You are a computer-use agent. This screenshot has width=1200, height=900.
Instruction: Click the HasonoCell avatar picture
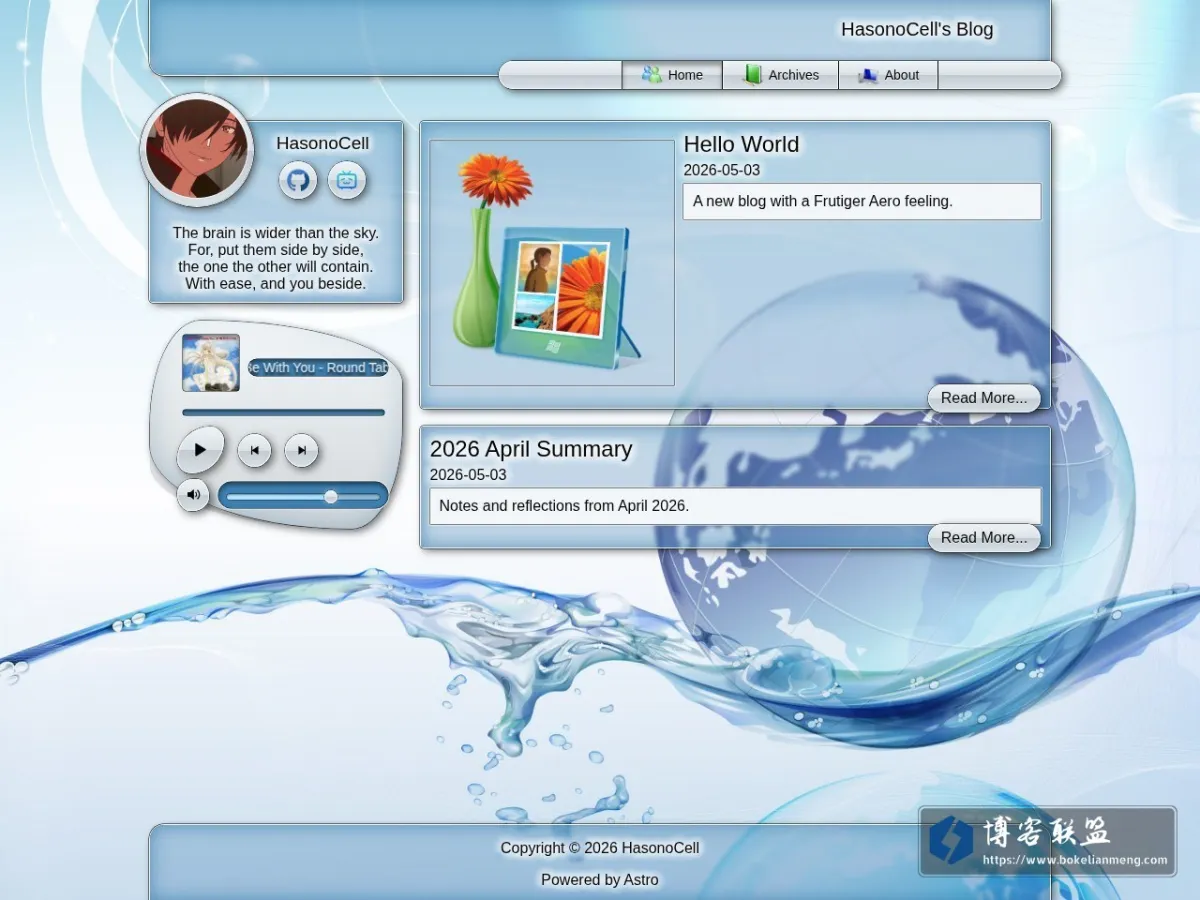[197, 149]
